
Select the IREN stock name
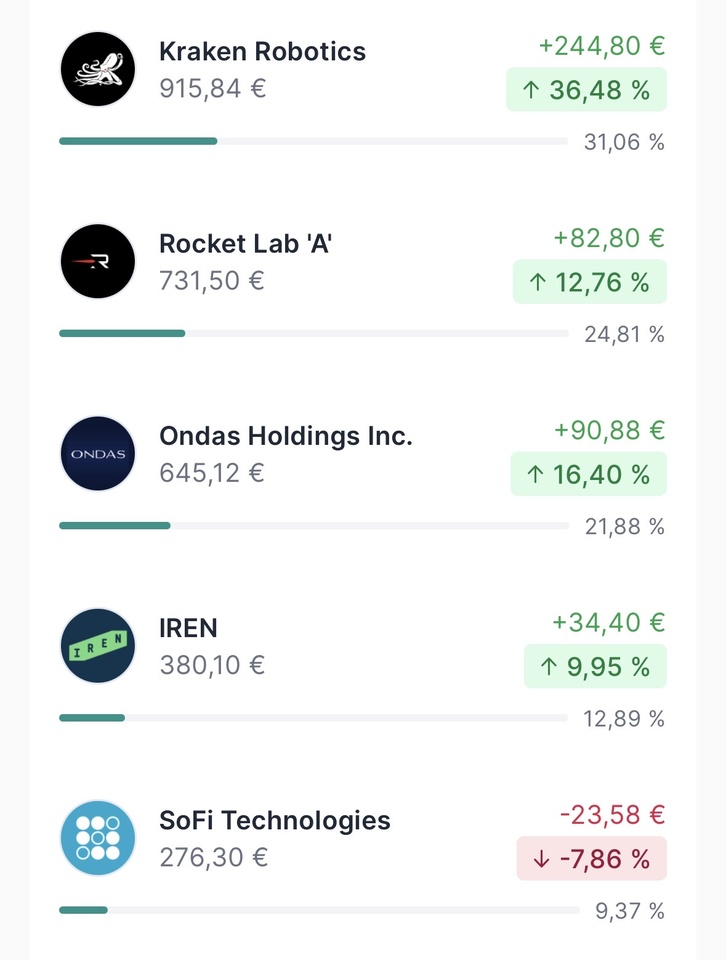(x=188, y=628)
